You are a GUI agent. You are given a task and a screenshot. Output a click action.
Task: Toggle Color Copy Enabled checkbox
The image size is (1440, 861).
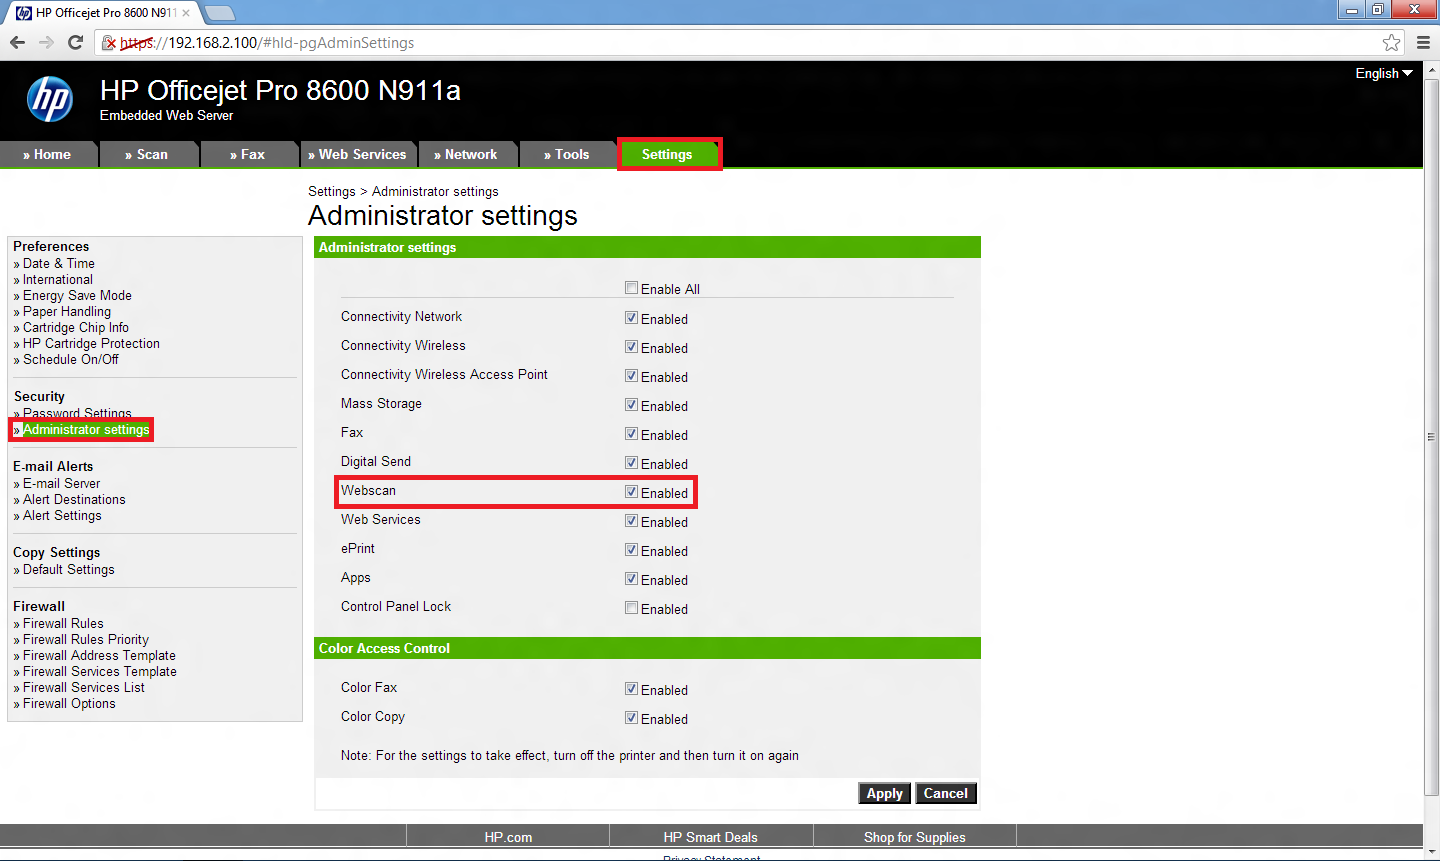(x=631, y=718)
